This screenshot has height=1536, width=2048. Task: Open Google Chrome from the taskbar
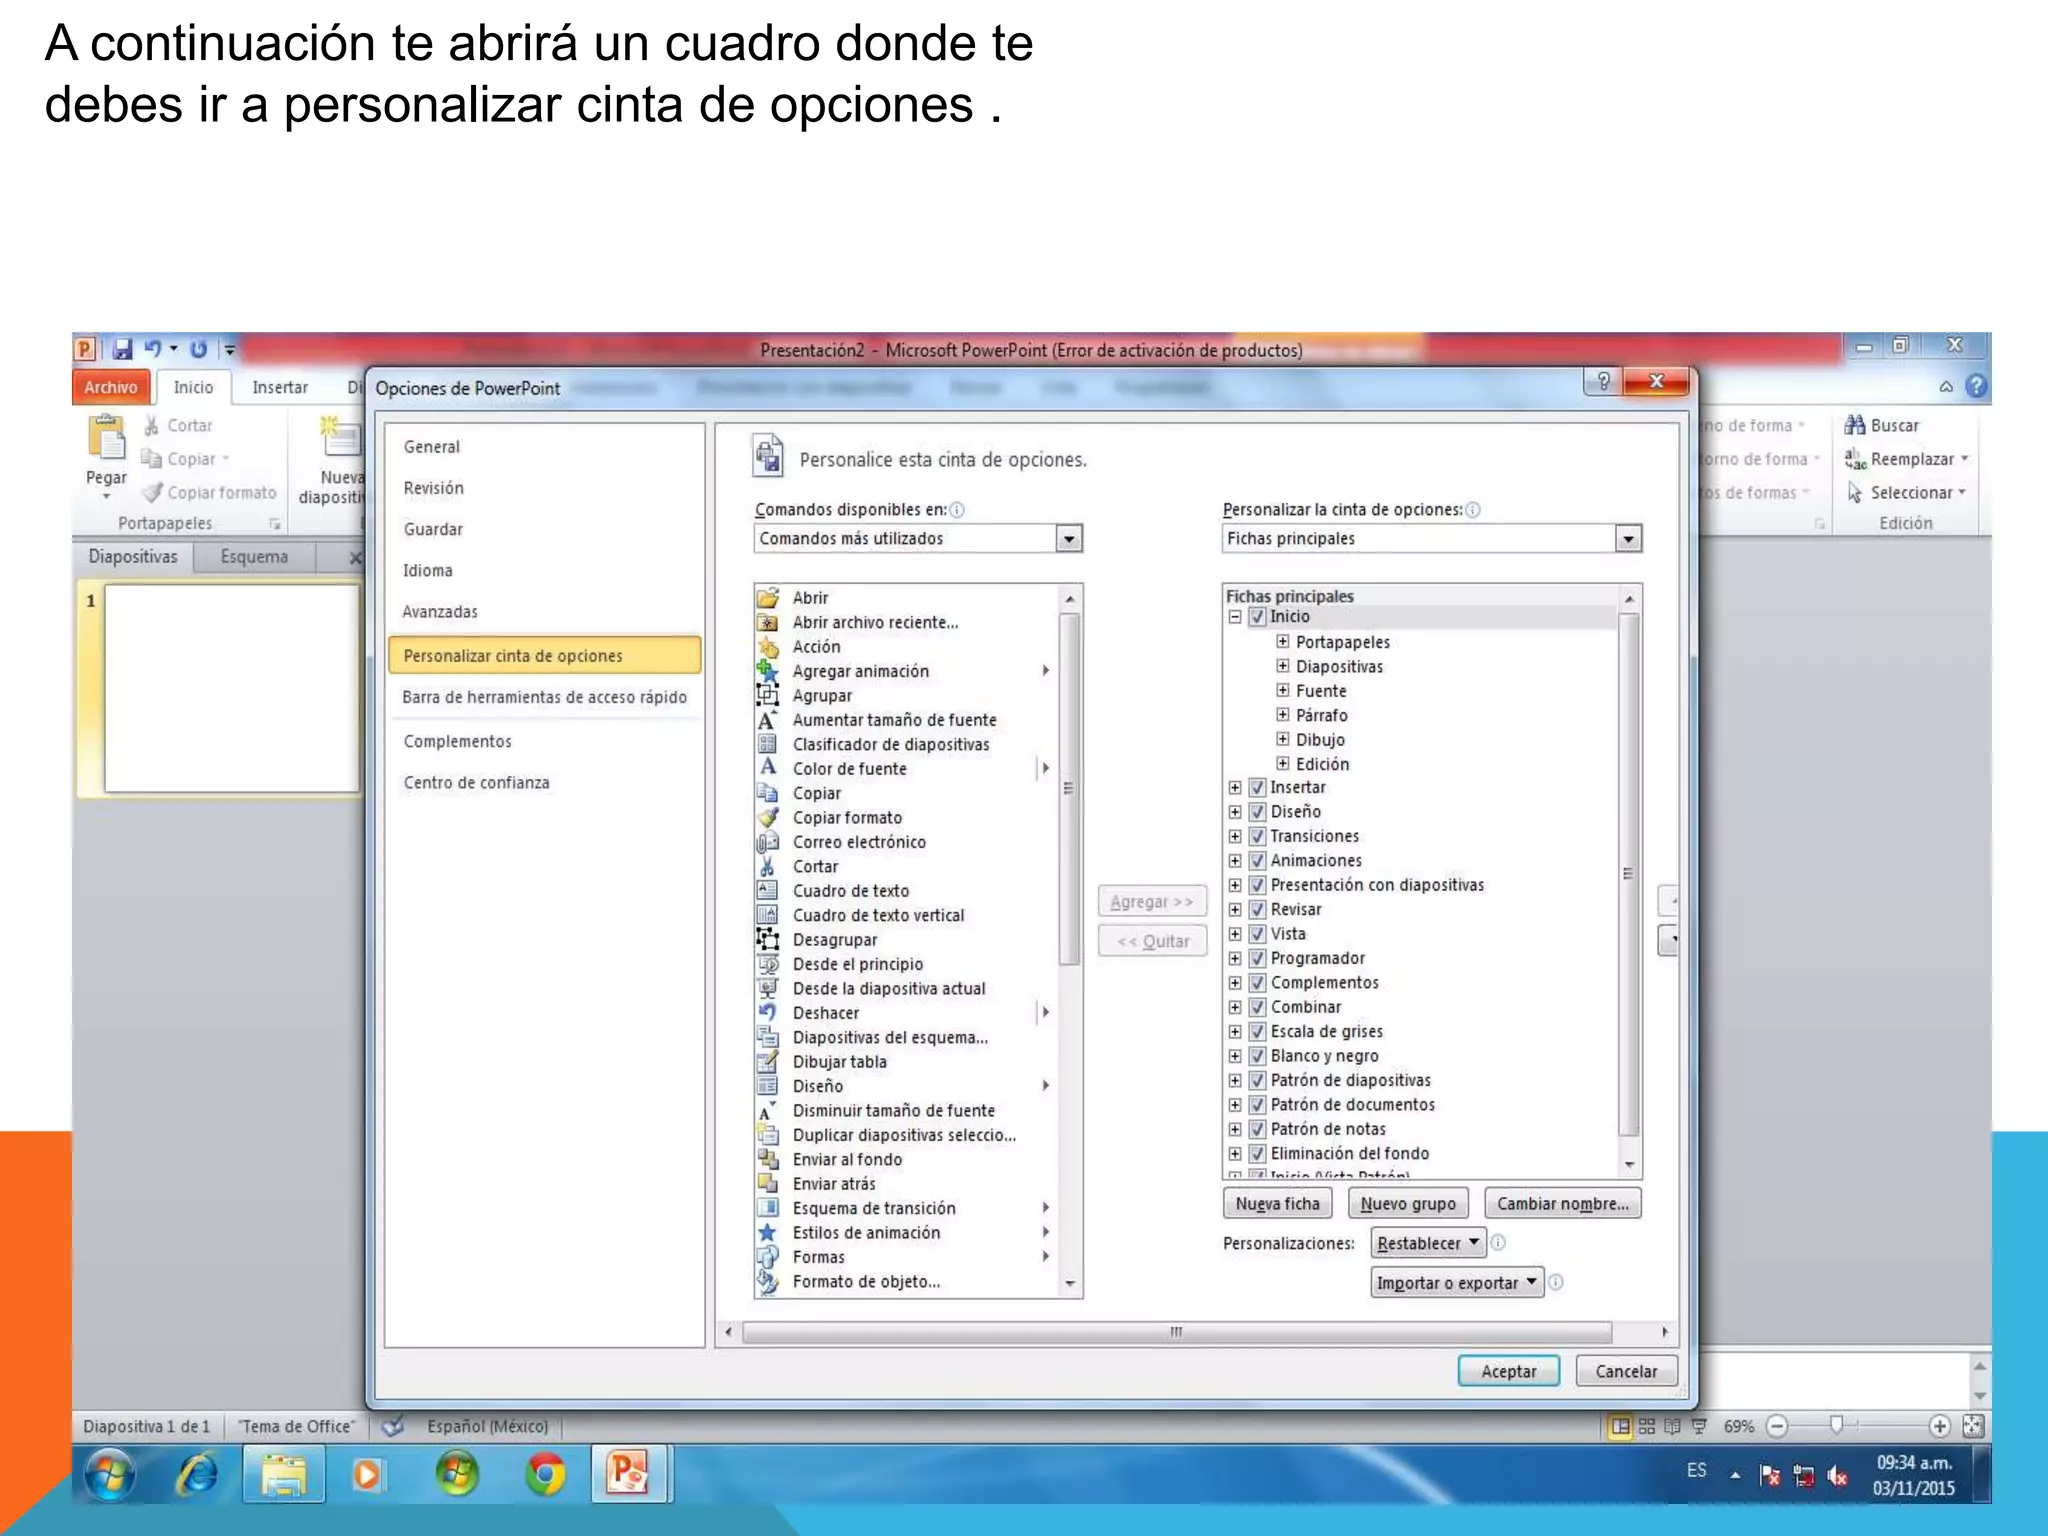coord(545,1474)
